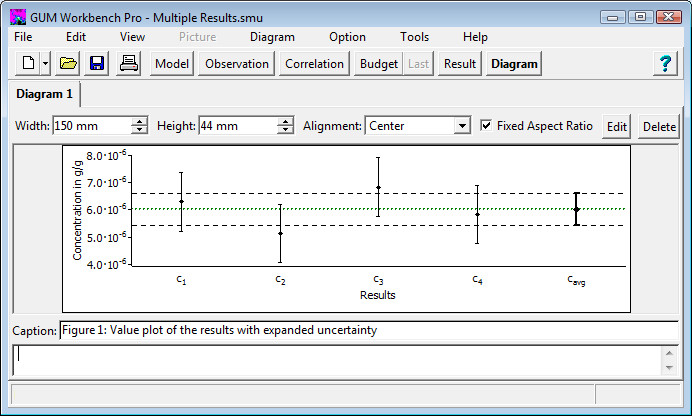Toggle the Fixed Aspect Ratio checkbox

[x=486, y=126]
